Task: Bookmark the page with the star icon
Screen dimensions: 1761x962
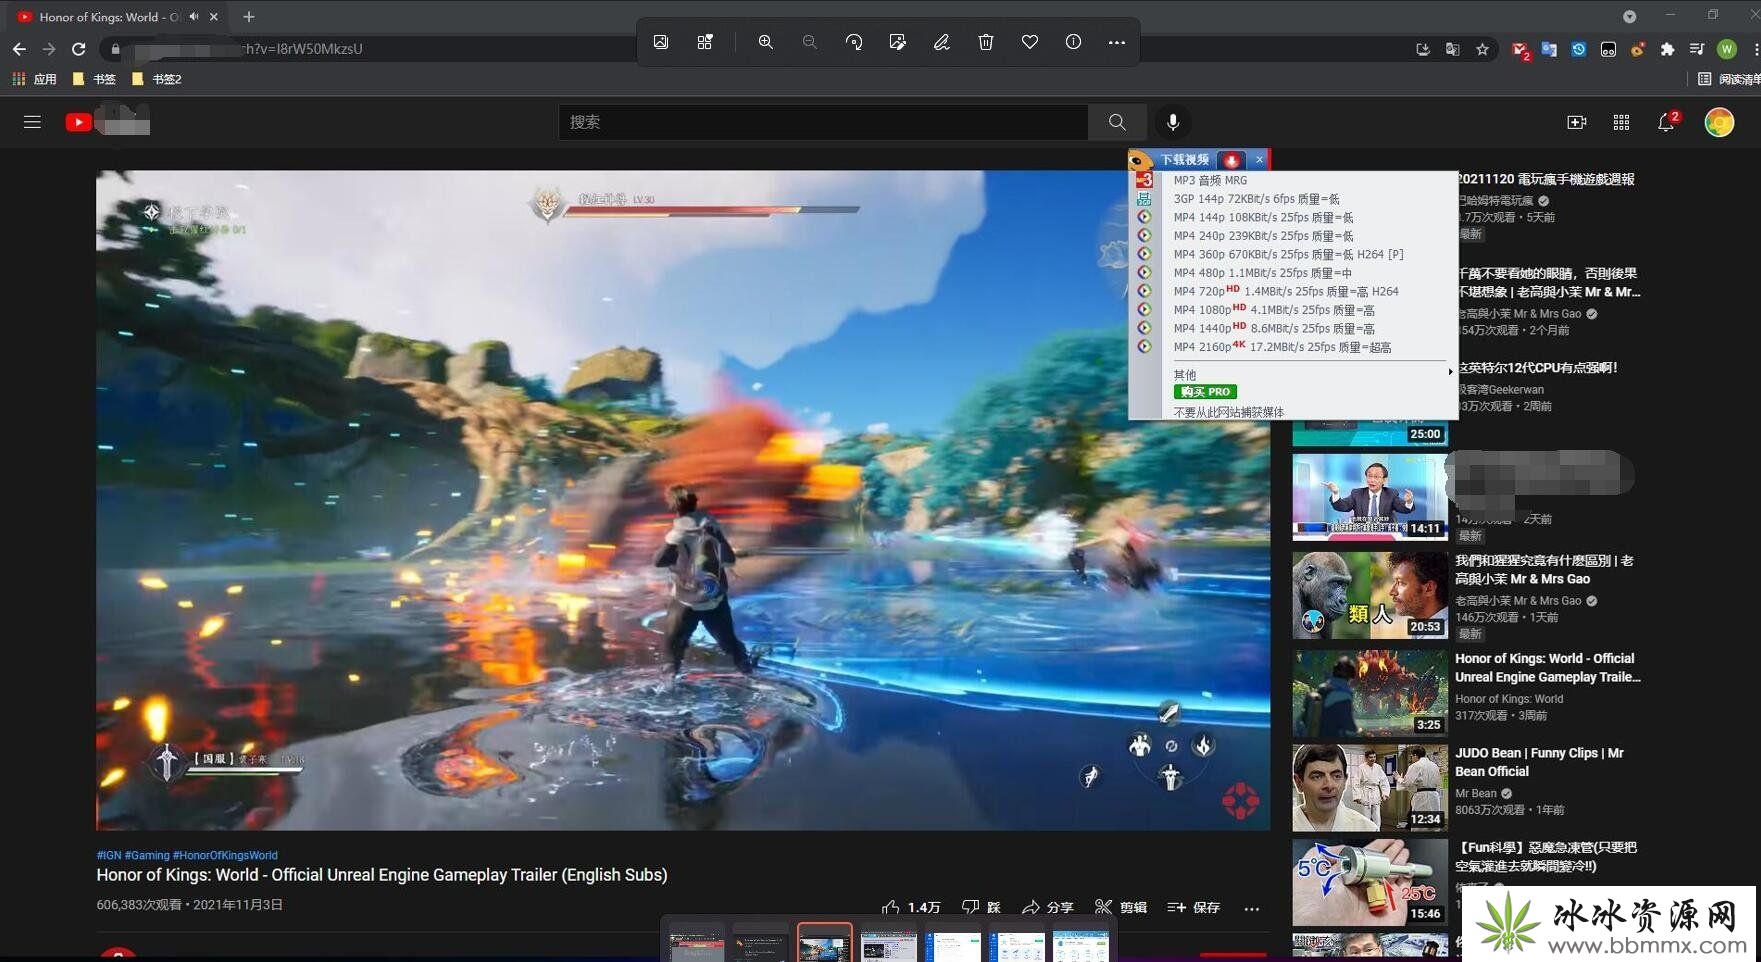Action: pyautogui.click(x=1482, y=49)
